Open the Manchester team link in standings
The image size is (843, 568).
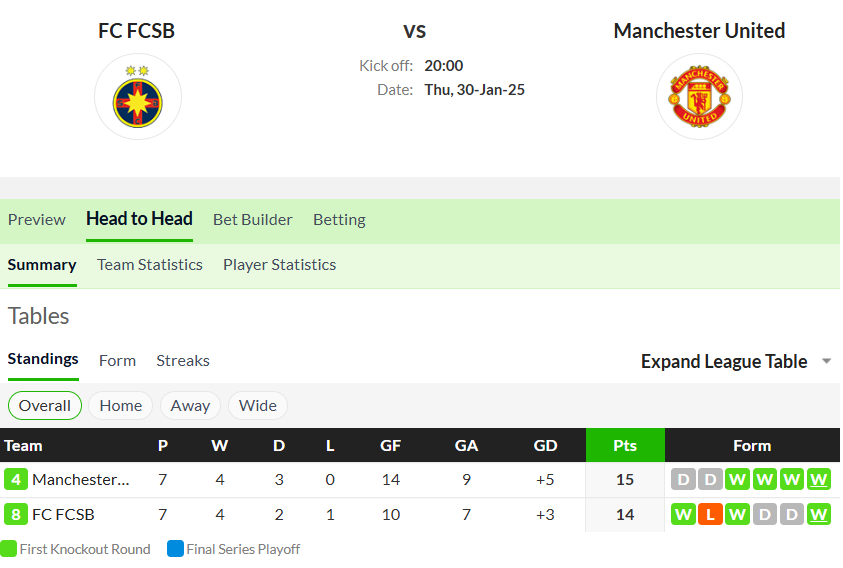point(81,479)
